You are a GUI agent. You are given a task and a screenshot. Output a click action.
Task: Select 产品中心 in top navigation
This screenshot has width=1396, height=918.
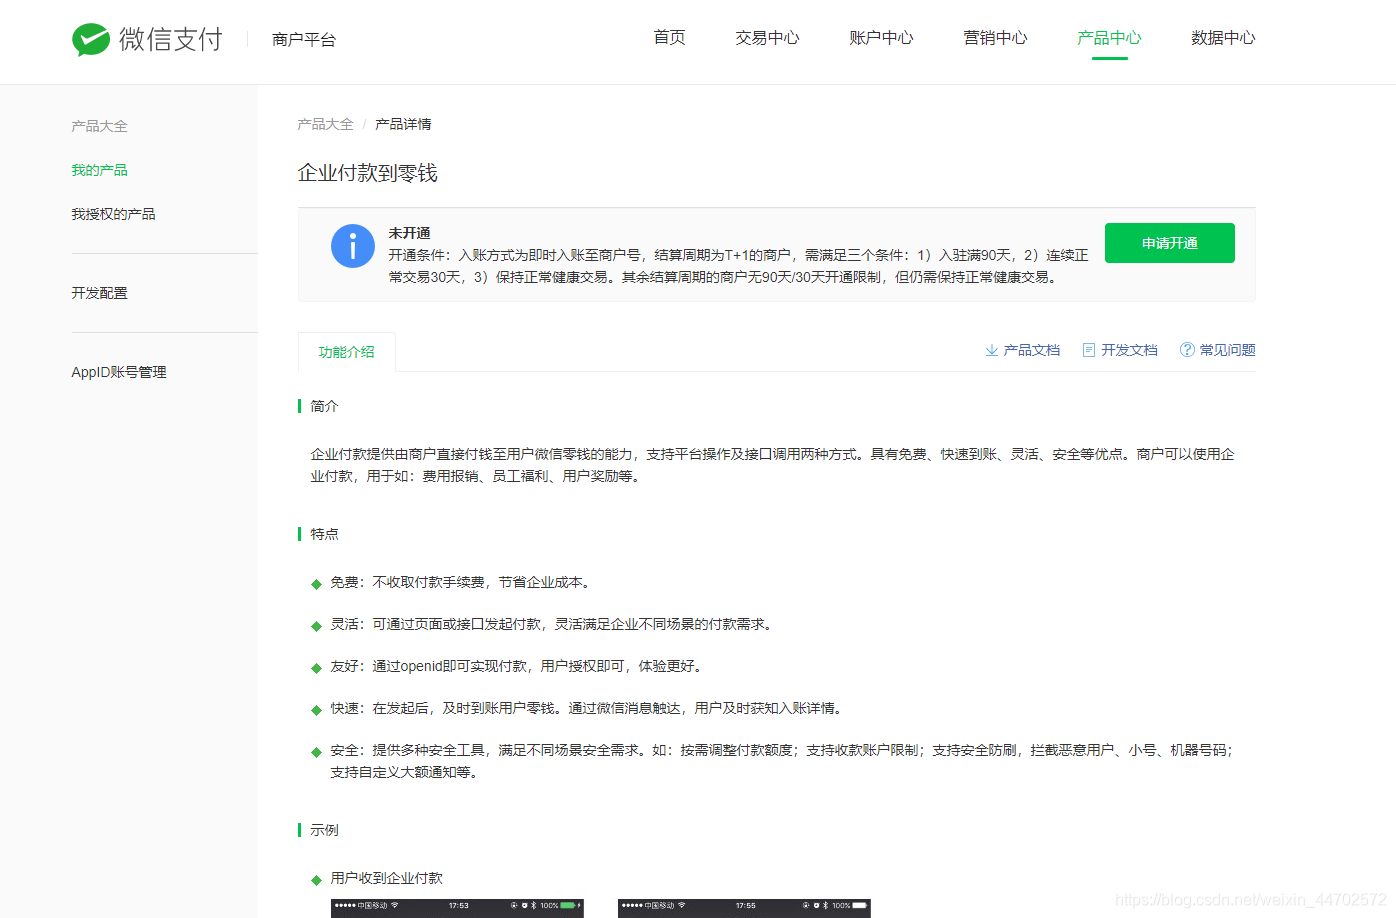1109,38
